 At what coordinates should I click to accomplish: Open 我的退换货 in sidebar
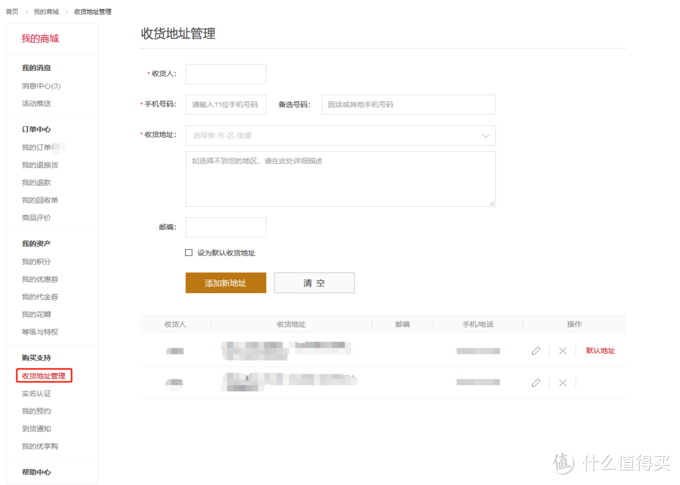40,165
